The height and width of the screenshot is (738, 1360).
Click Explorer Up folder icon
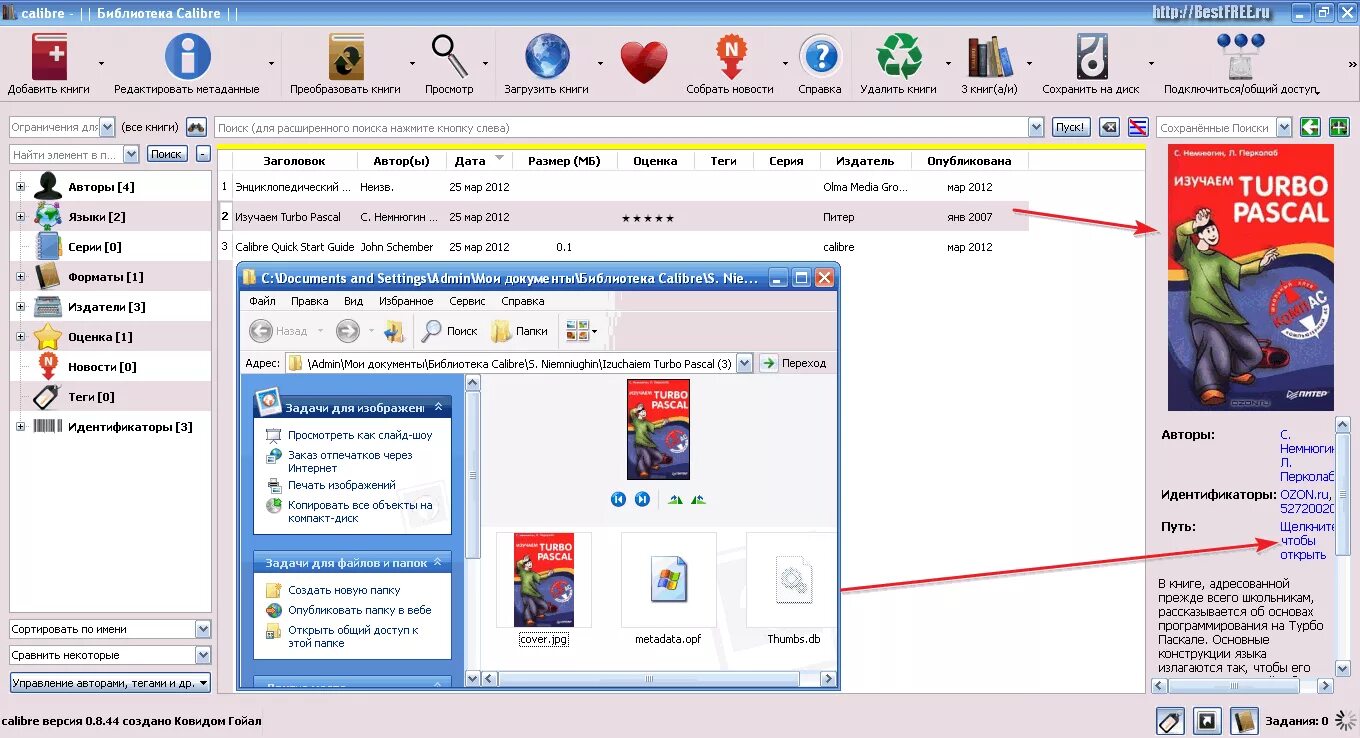click(394, 331)
